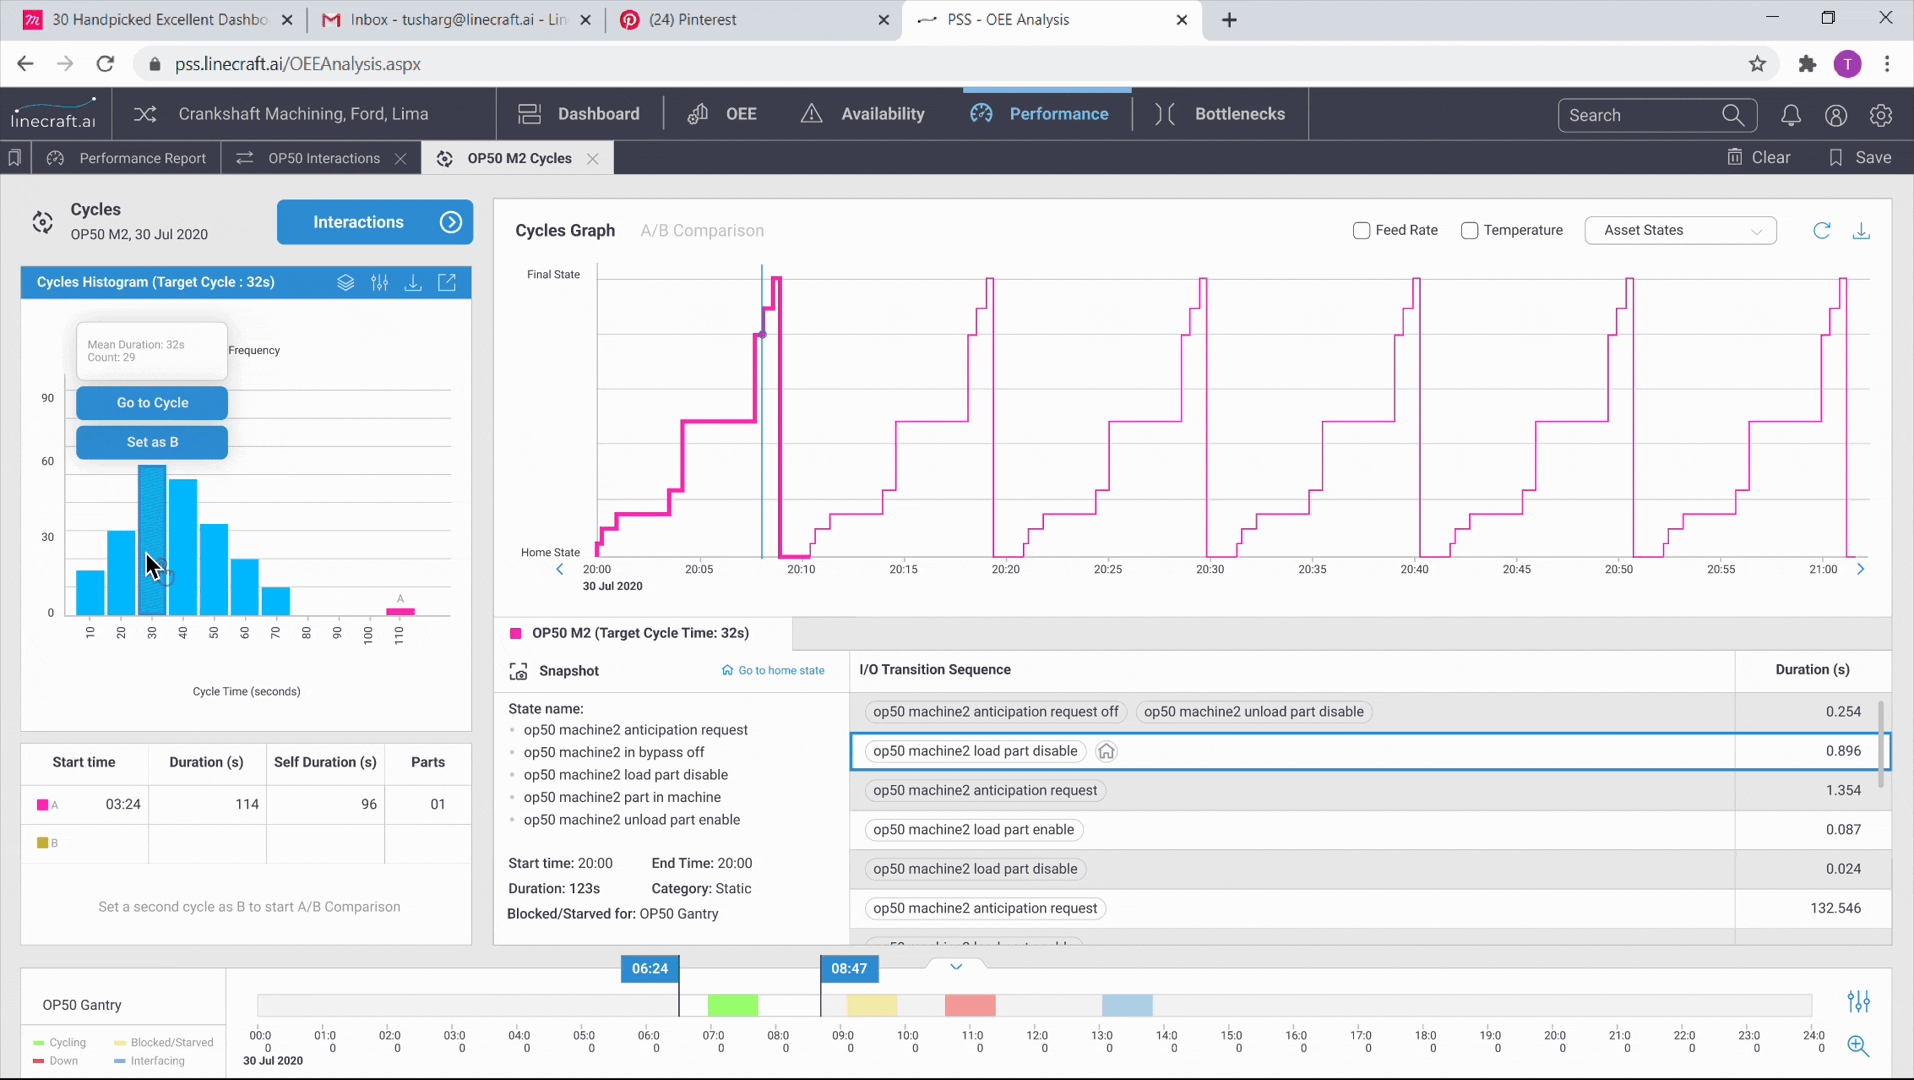Image resolution: width=1914 pixels, height=1080 pixels.
Task: Click the Cycles panel icon
Action: (42, 222)
